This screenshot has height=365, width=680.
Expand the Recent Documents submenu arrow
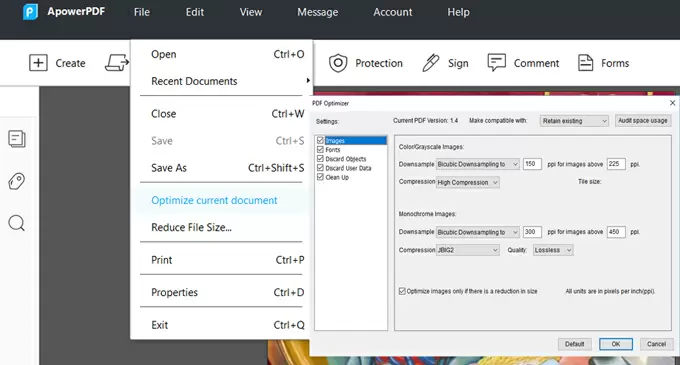pyautogui.click(x=308, y=81)
